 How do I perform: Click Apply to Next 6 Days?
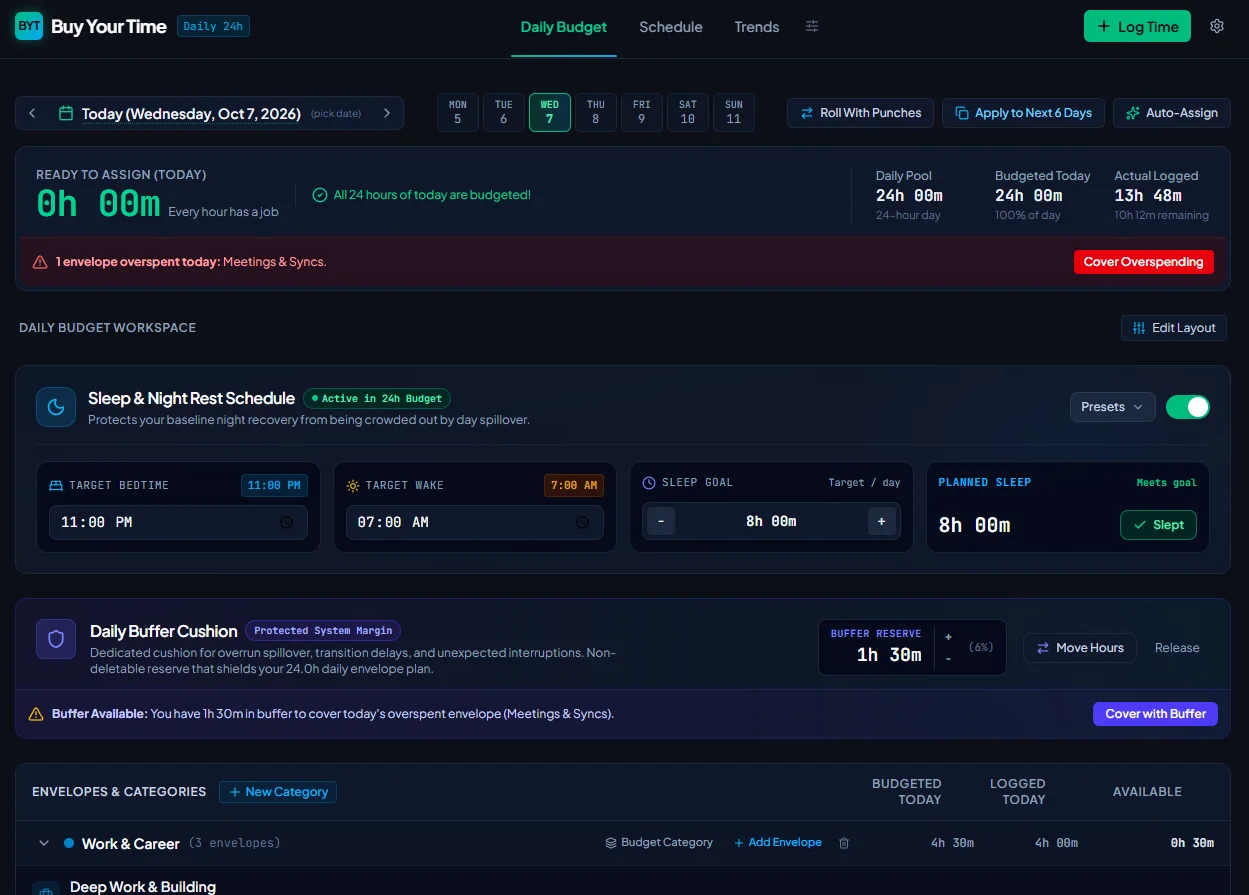pyautogui.click(x=1023, y=113)
